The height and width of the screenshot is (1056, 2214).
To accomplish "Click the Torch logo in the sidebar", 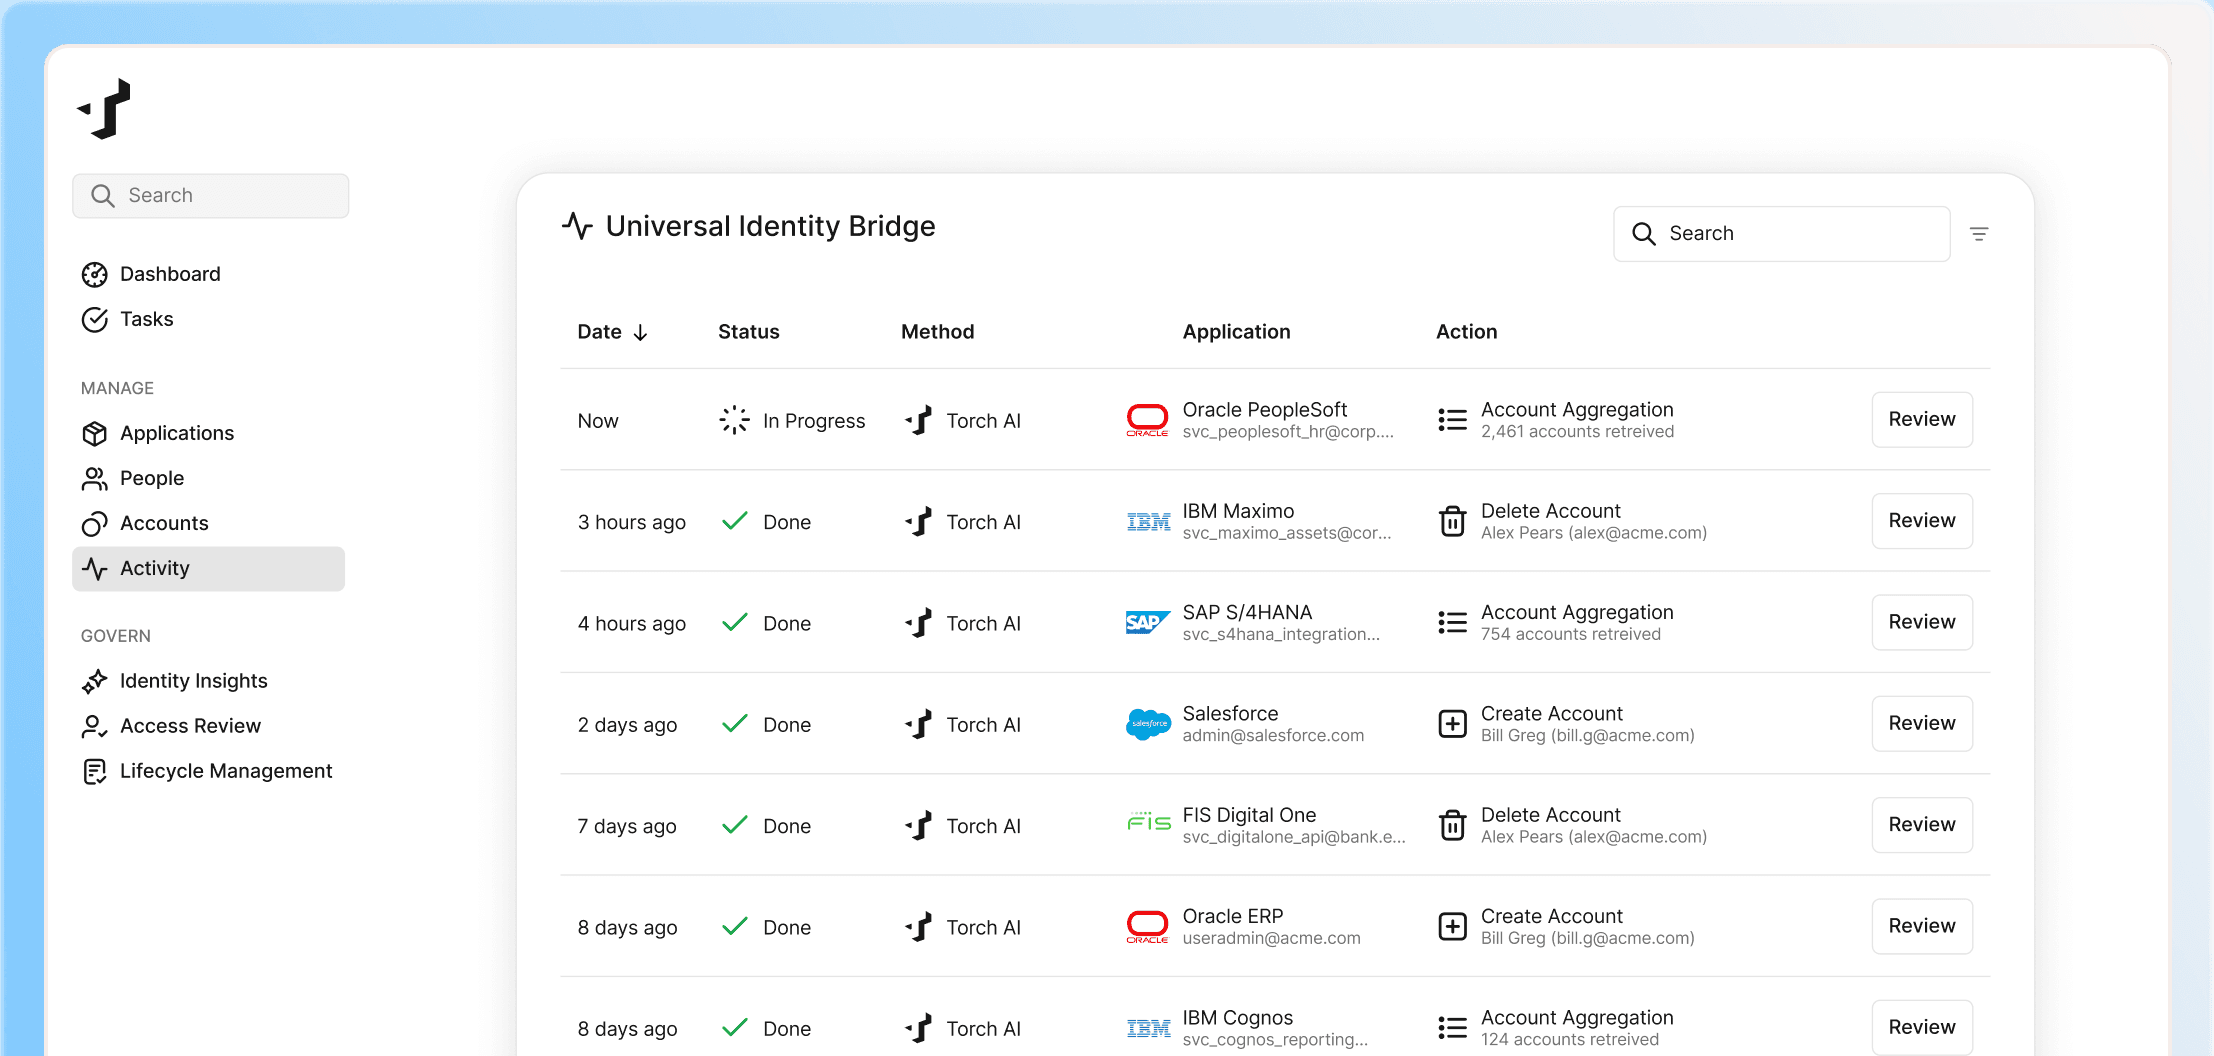I will coord(104,108).
